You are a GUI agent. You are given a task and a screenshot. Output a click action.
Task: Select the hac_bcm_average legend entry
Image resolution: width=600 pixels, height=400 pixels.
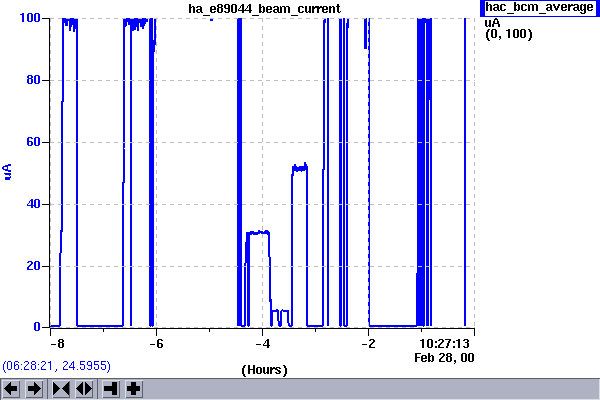pos(538,8)
